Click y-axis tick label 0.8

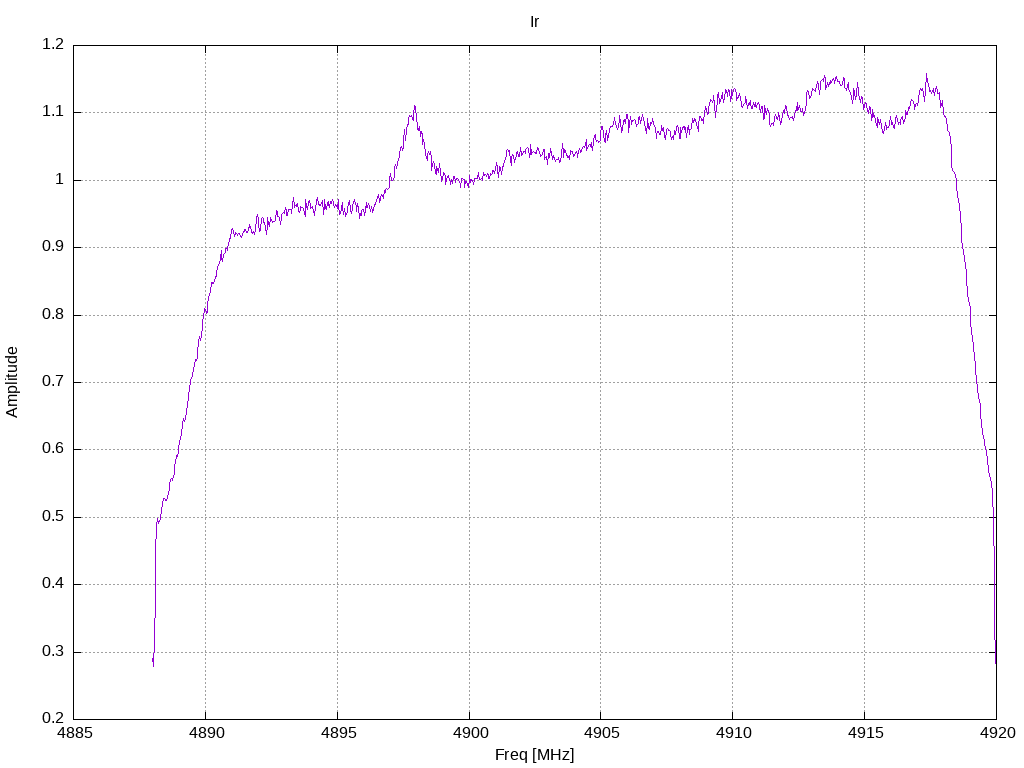click(53, 314)
